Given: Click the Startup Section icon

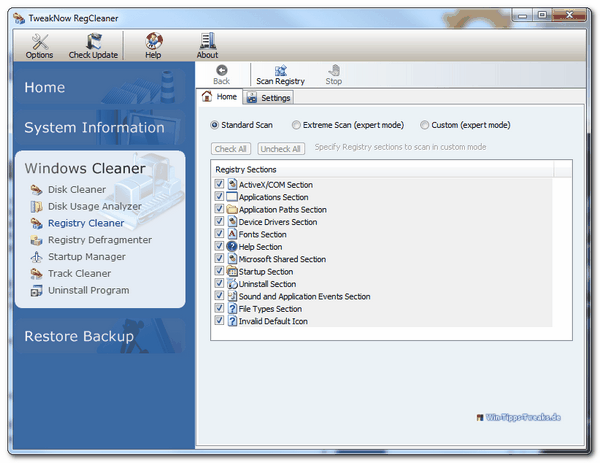Looking at the screenshot, I should click(232, 271).
